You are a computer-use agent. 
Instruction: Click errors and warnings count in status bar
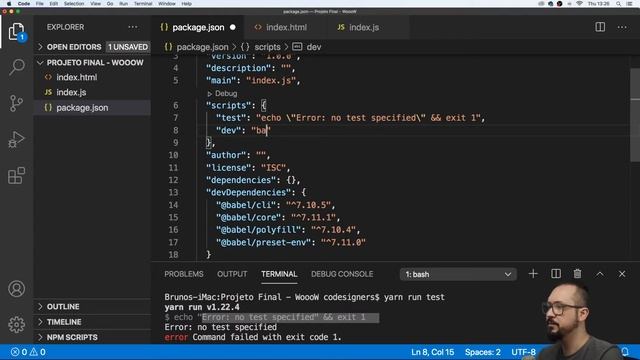(28, 352)
